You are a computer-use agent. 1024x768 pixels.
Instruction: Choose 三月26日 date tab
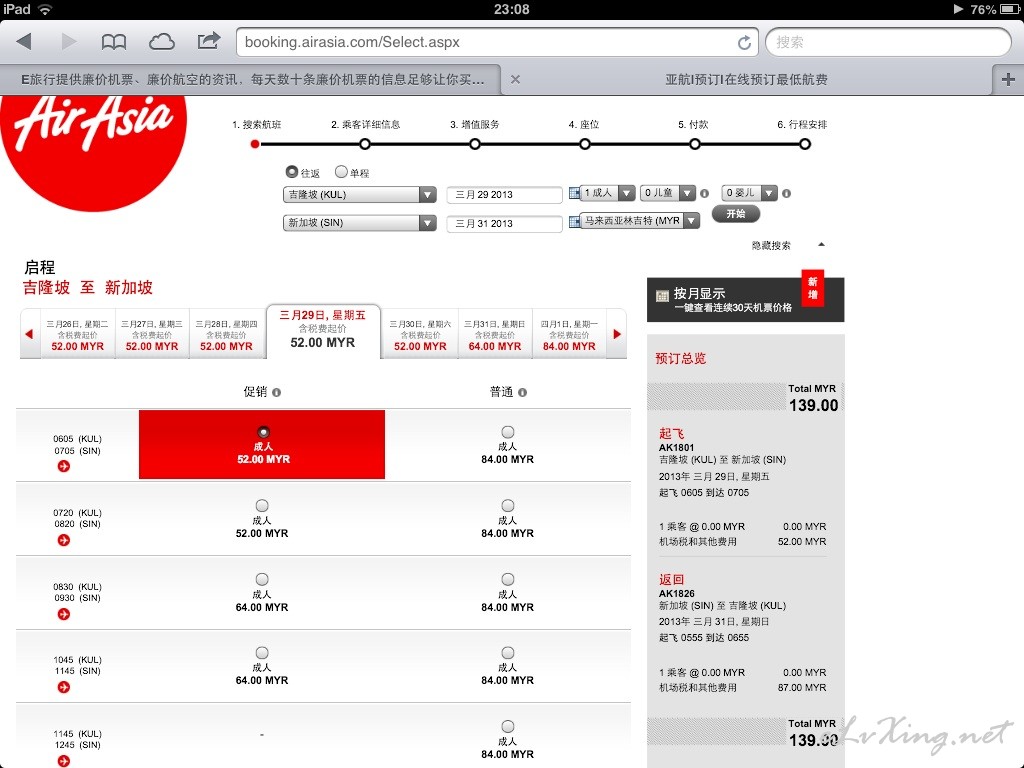pyautogui.click(x=78, y=334)
